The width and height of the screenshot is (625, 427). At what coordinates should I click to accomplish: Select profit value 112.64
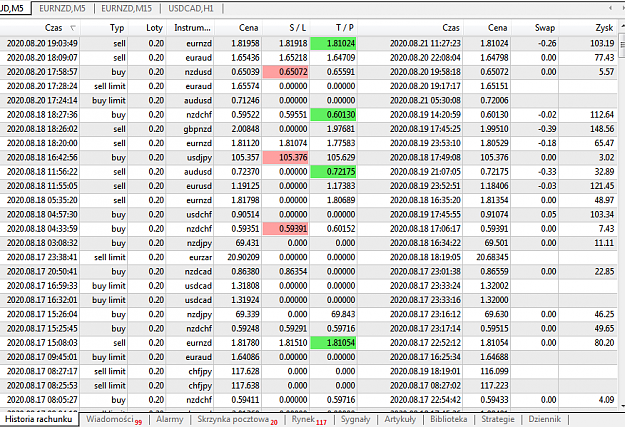click(602, 115)
